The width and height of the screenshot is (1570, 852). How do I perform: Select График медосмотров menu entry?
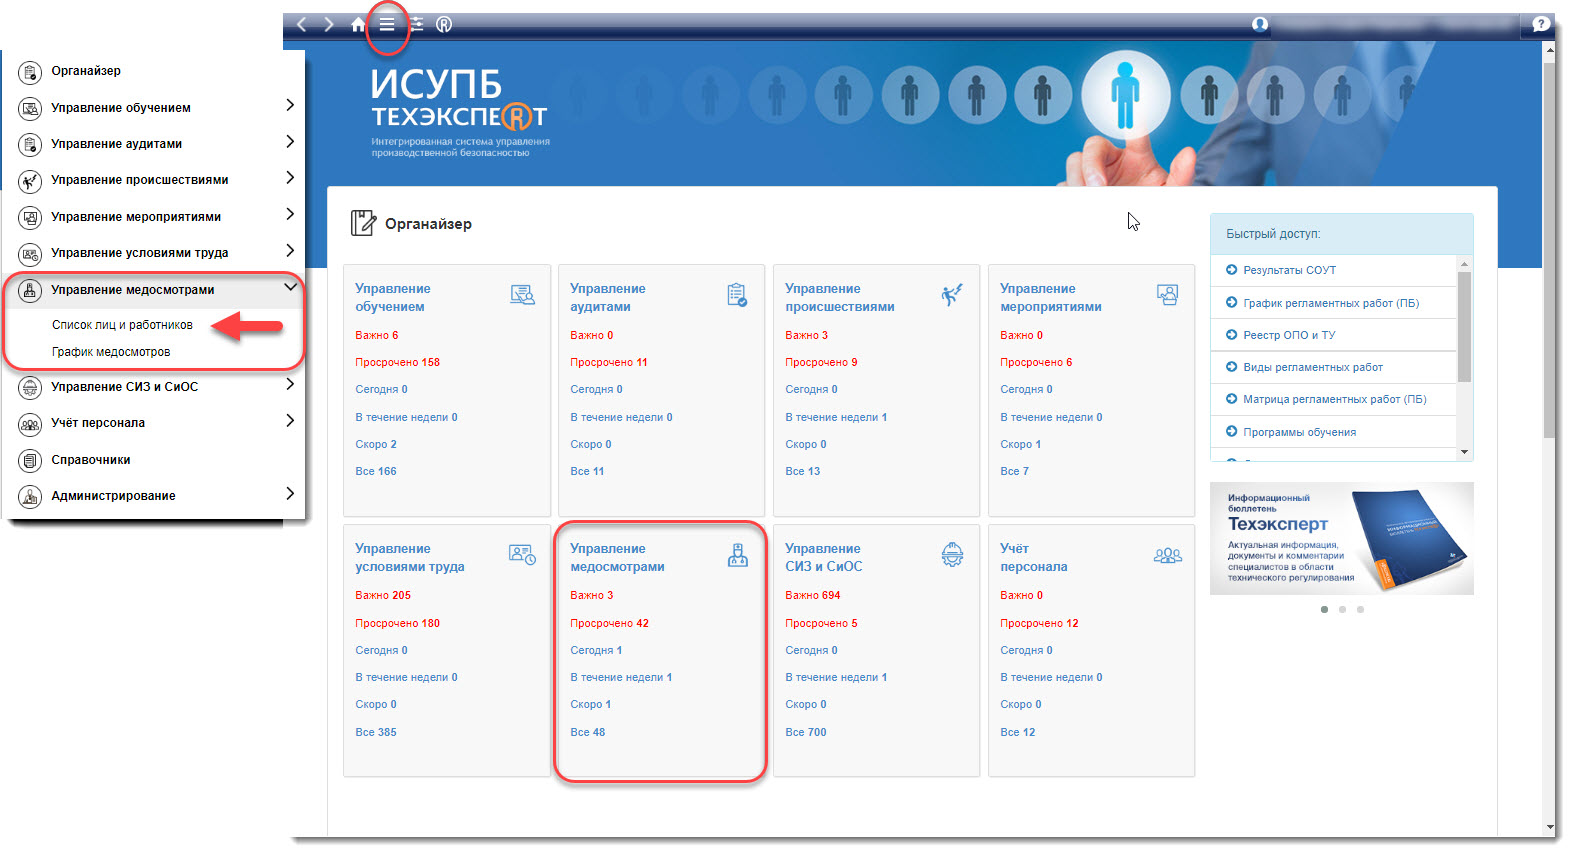pyautogui.click(x=111, y=352)
